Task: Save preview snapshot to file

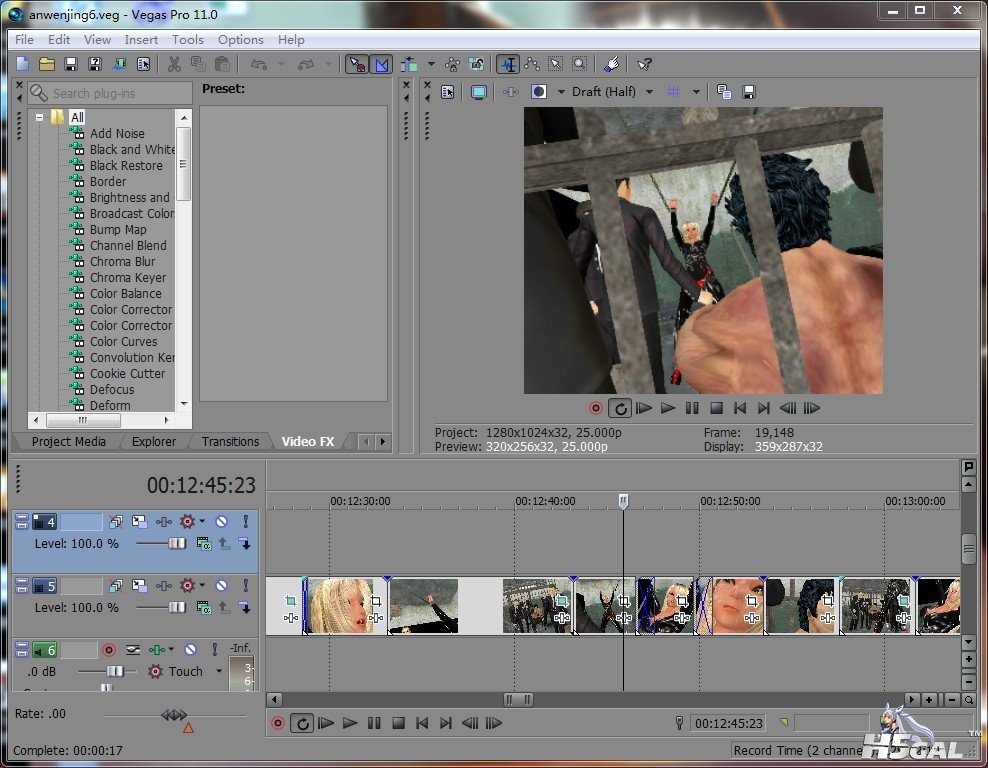Action: click(x=749, y=92)
